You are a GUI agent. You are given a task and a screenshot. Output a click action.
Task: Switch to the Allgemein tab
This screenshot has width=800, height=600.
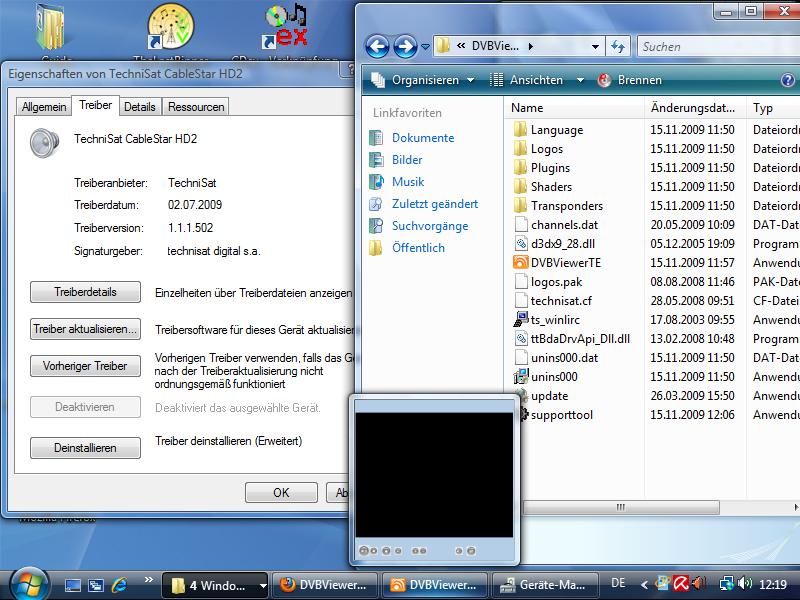pyautogui.click(x=44, y=106)
